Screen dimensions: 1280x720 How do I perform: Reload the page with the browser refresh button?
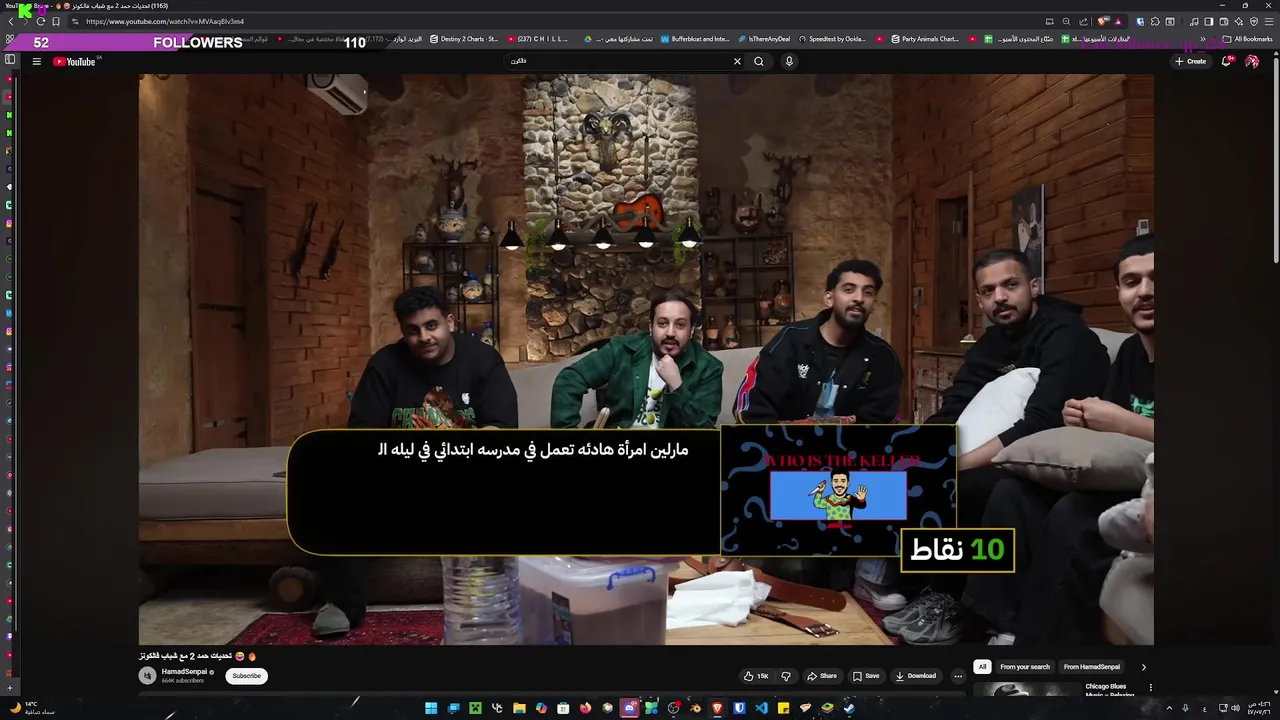pos(41,21)
